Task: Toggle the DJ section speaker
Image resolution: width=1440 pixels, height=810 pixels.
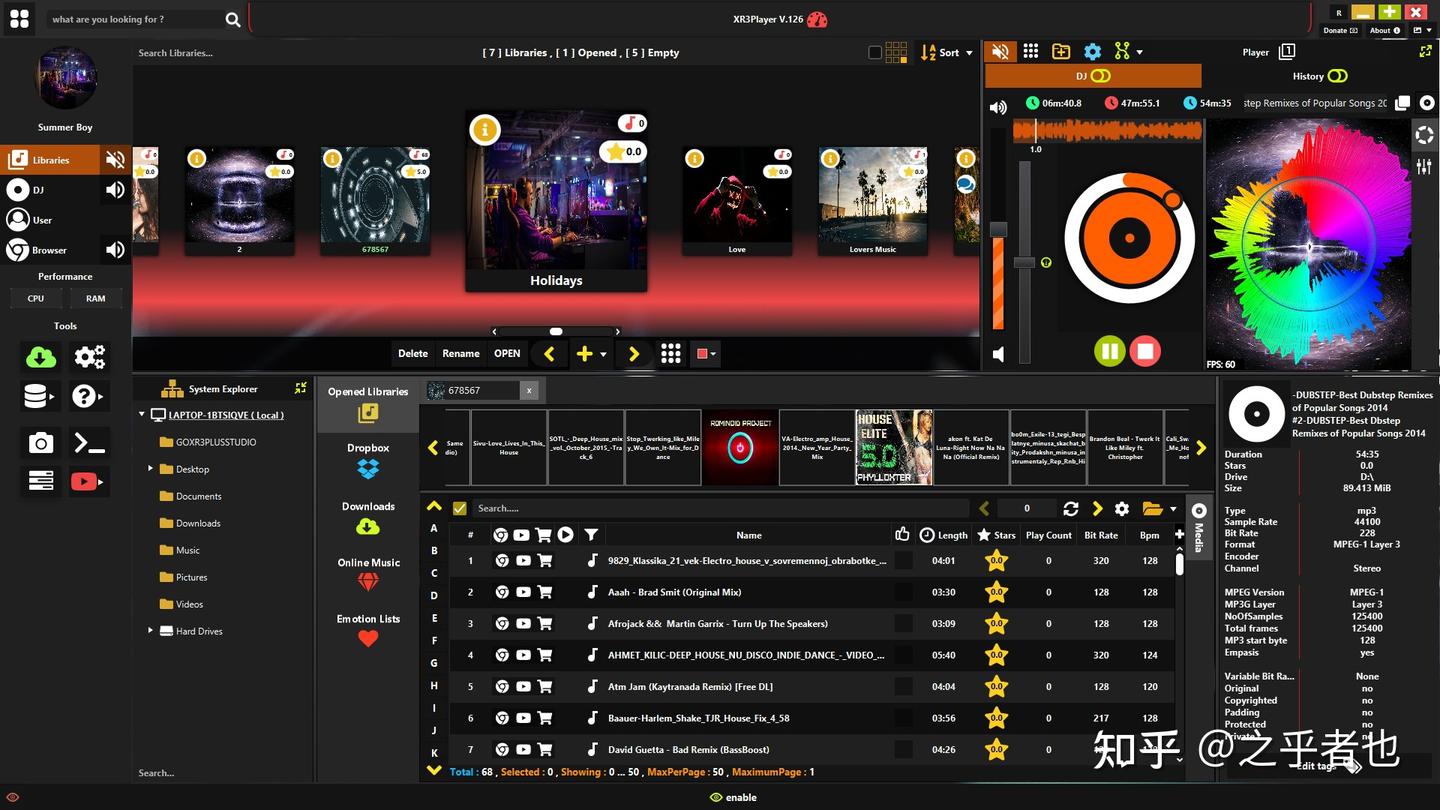Action: pos(116,190)
